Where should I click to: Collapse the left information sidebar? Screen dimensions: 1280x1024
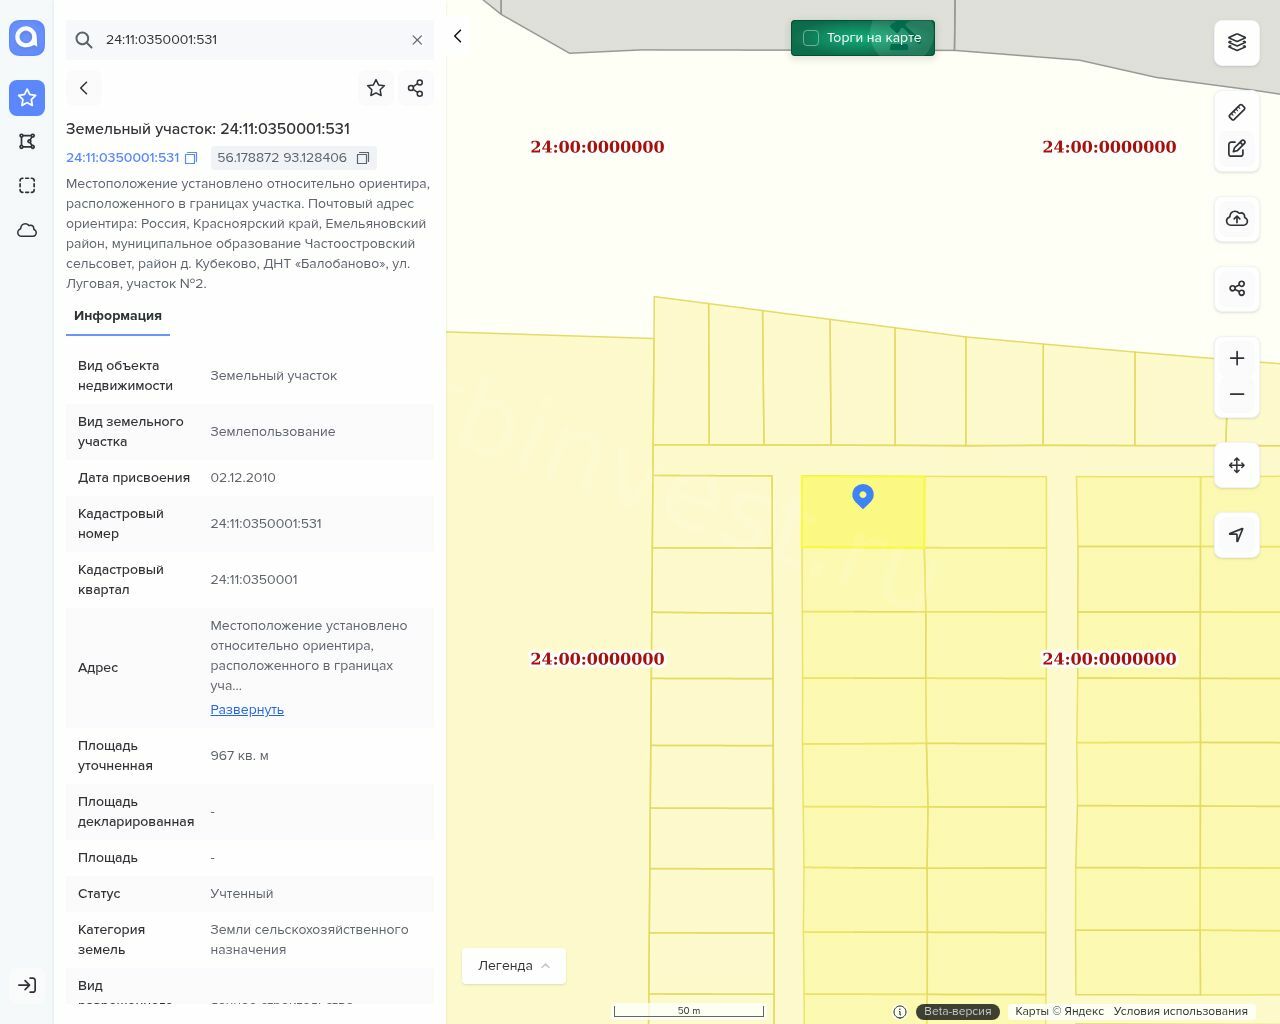(458, 36)
